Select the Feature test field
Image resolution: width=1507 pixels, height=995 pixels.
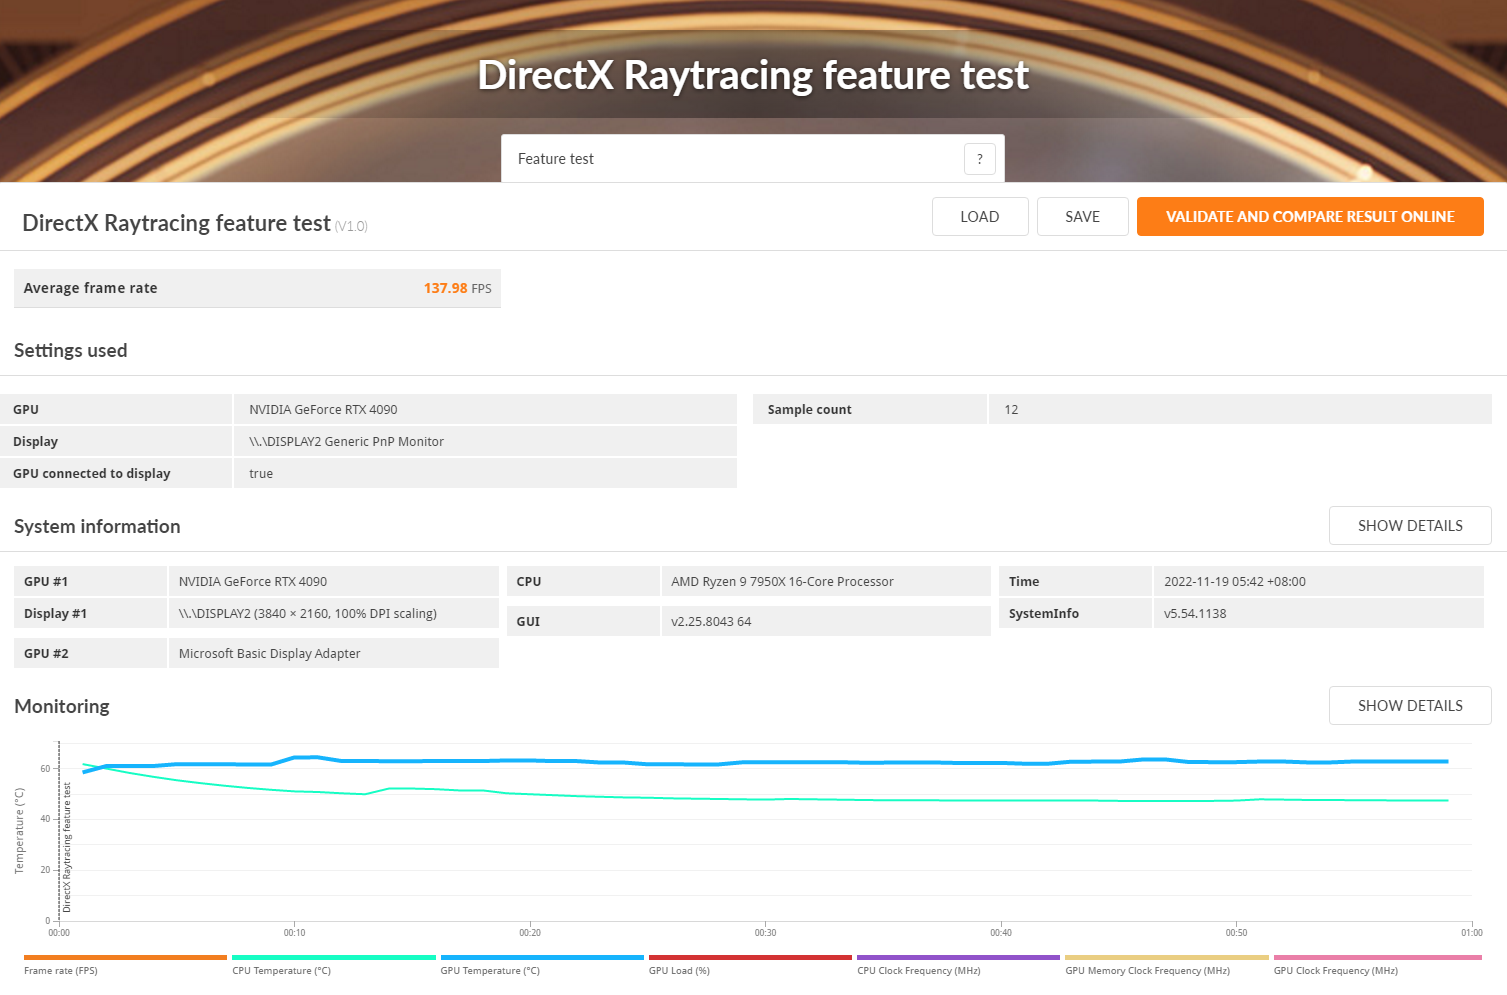click(752, 159)
